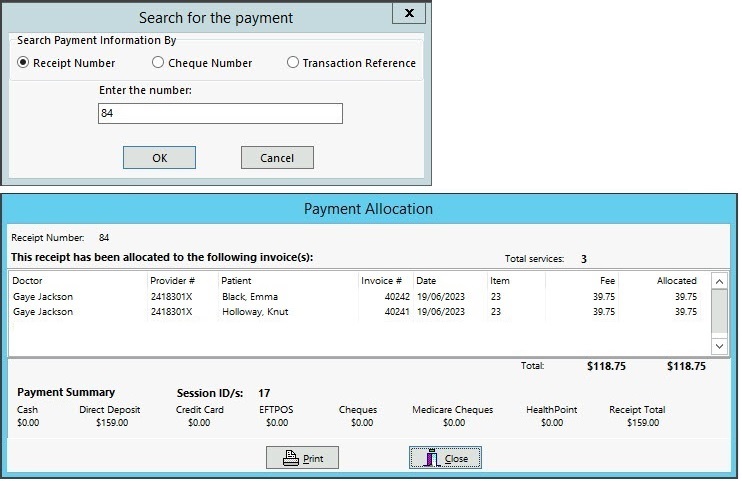Select the patient Black, Emma
This screenshot has height=481, width=742.
pyautogui.click(x=250, y=297)
